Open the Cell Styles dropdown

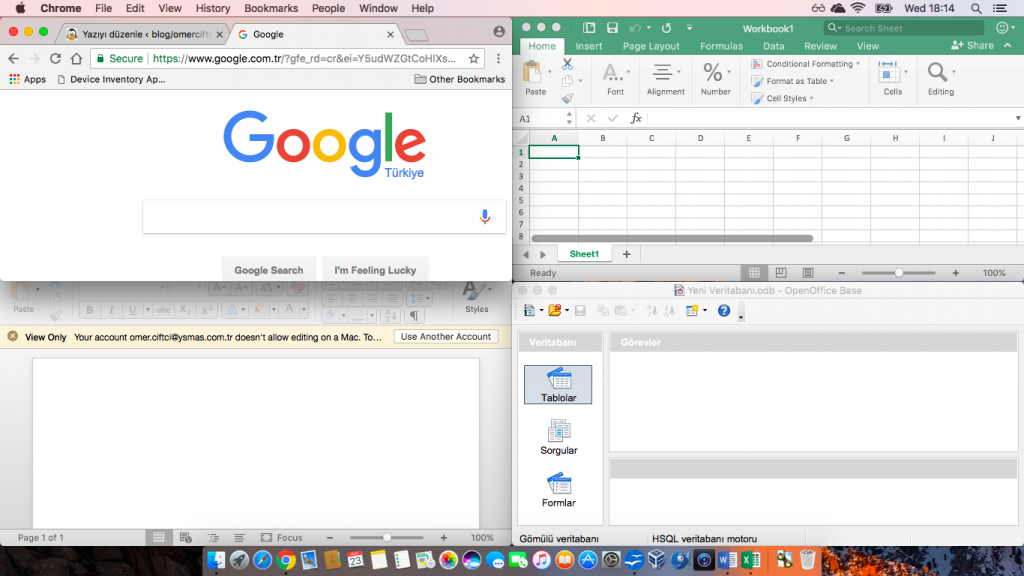(786, 98)
